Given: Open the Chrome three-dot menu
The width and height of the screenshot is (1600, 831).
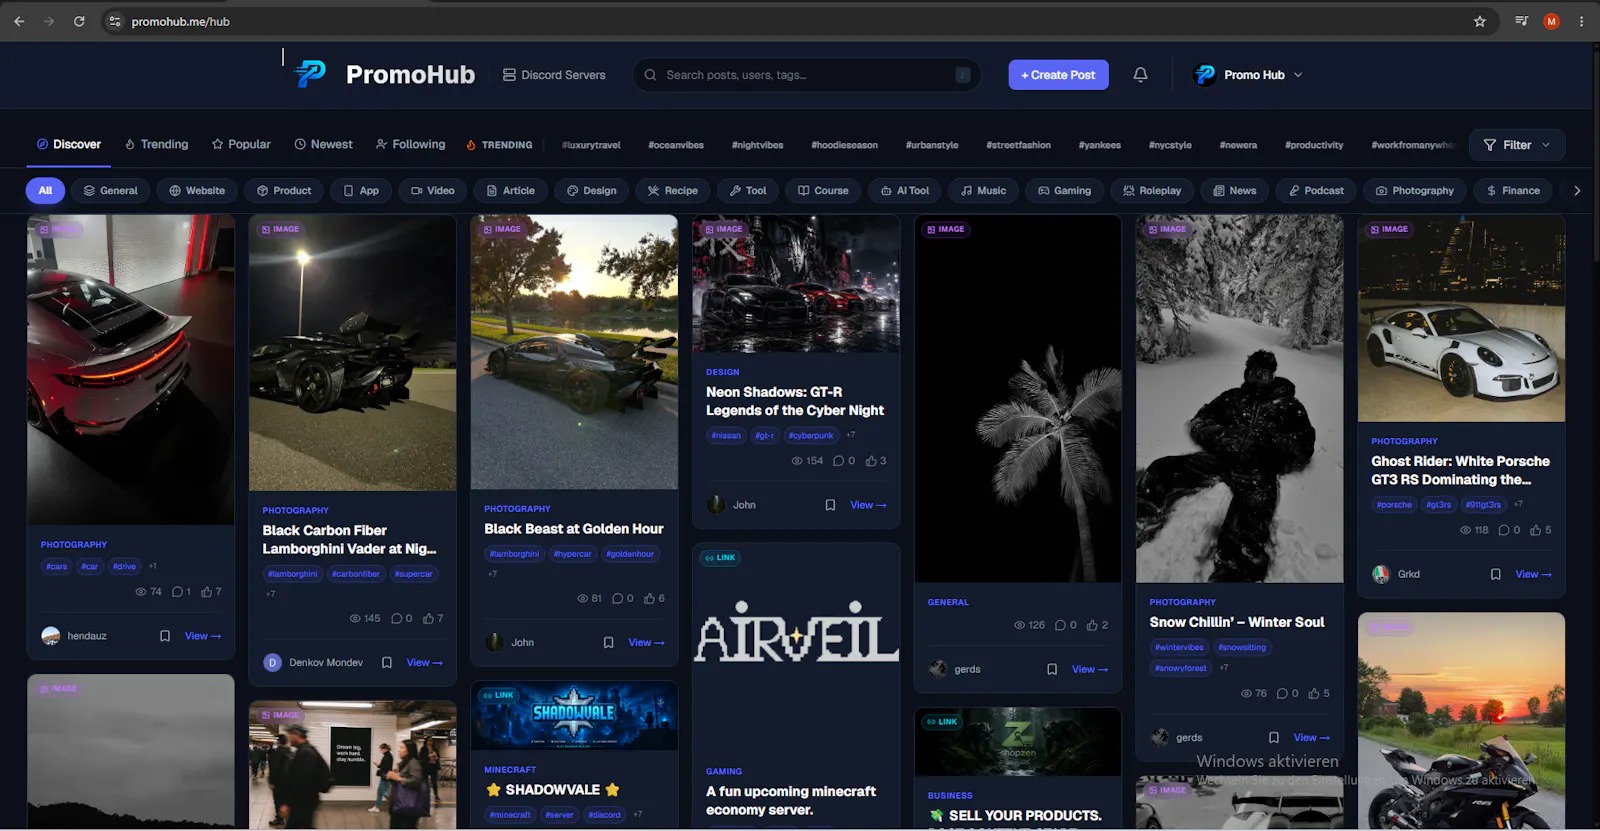Looking at the screenshot, I should pyautogui.click(x=1581, y=21).
